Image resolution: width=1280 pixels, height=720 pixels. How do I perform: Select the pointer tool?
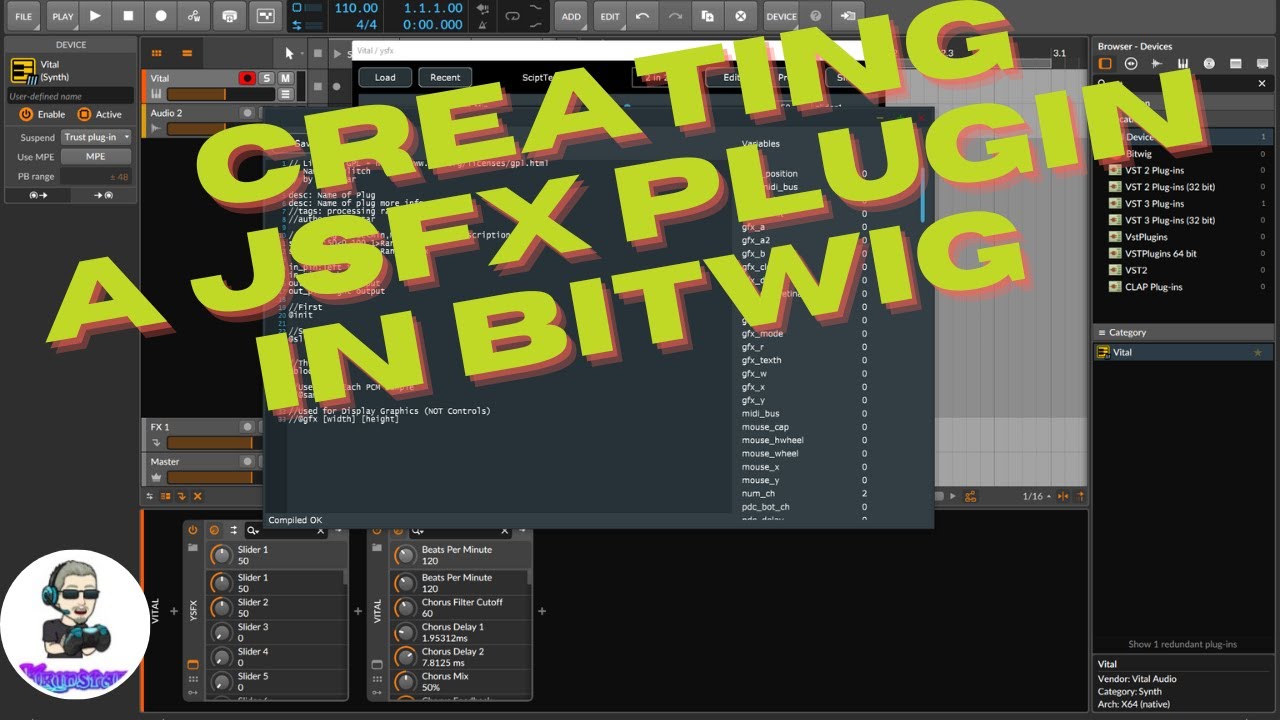289,53
